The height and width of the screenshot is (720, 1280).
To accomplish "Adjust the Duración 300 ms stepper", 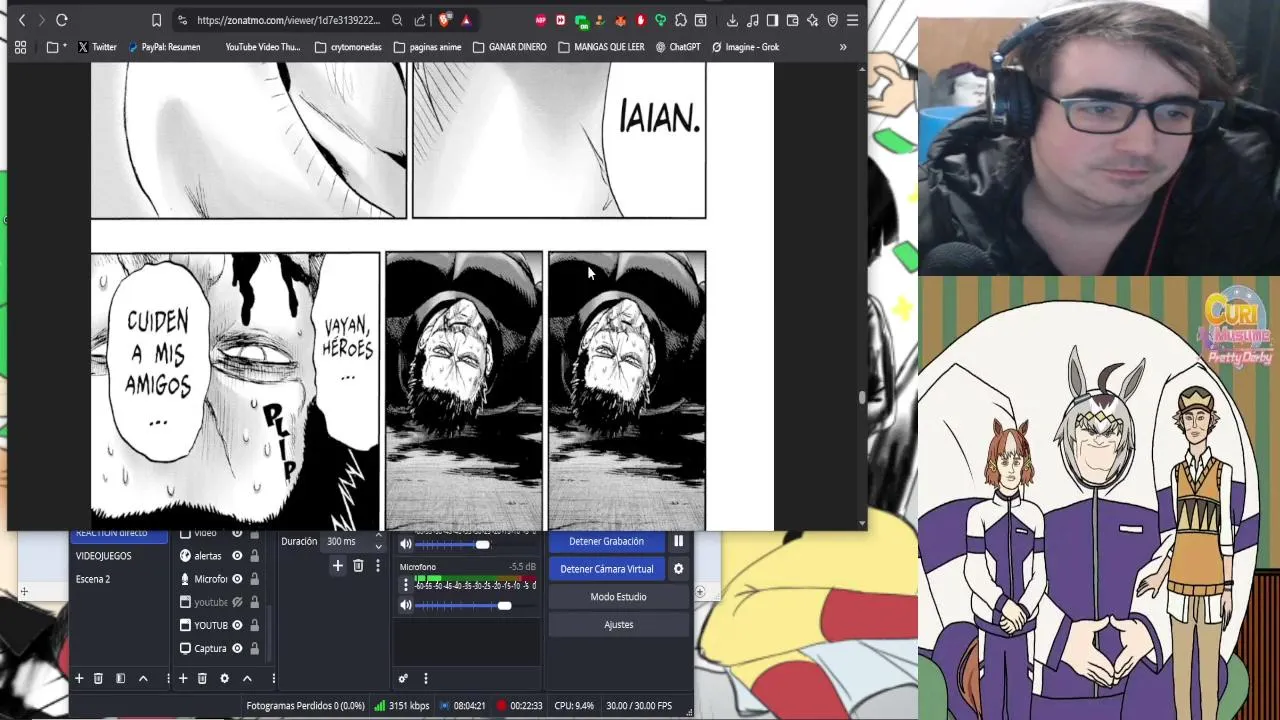I will (378, 541).
